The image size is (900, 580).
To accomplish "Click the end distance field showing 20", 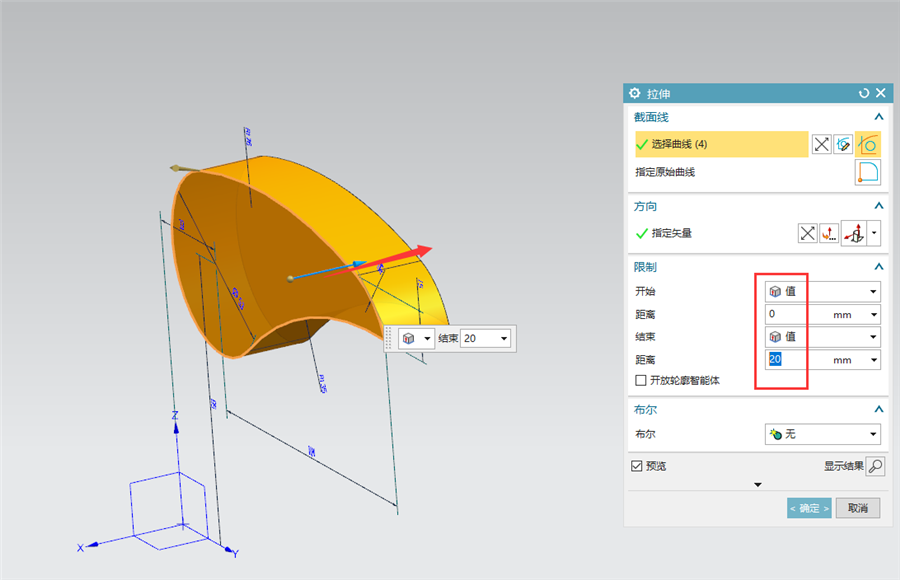I will point(797,359).
